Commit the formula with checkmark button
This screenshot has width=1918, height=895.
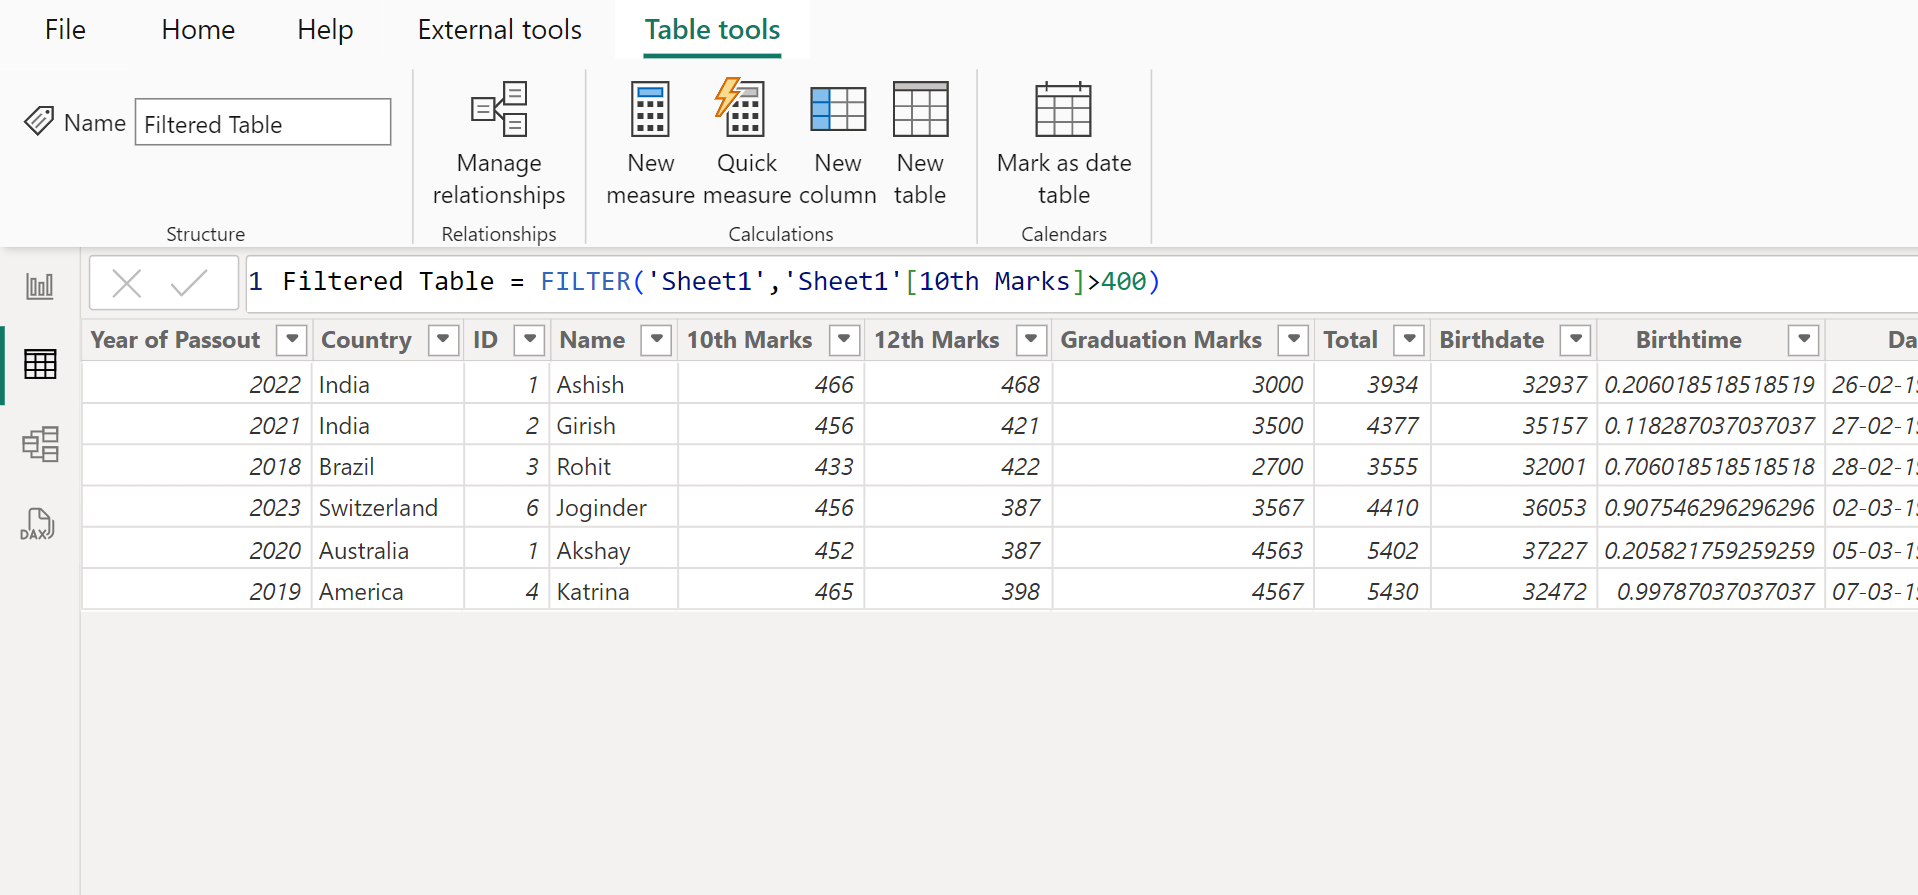click(188, 284)
